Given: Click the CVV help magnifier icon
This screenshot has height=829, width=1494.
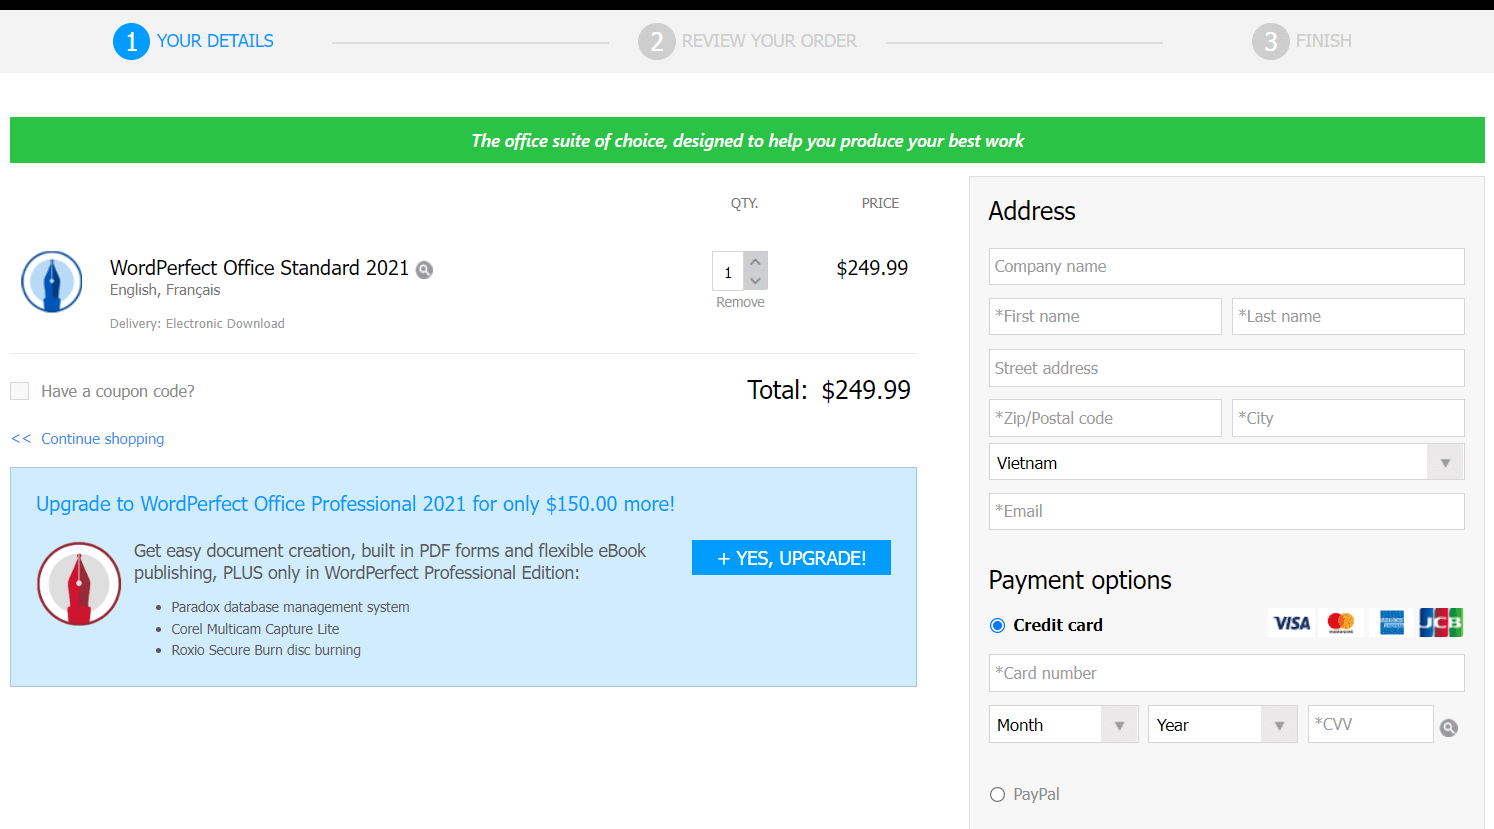Looking at the screenshot, I should click(x=1448, y=728).
